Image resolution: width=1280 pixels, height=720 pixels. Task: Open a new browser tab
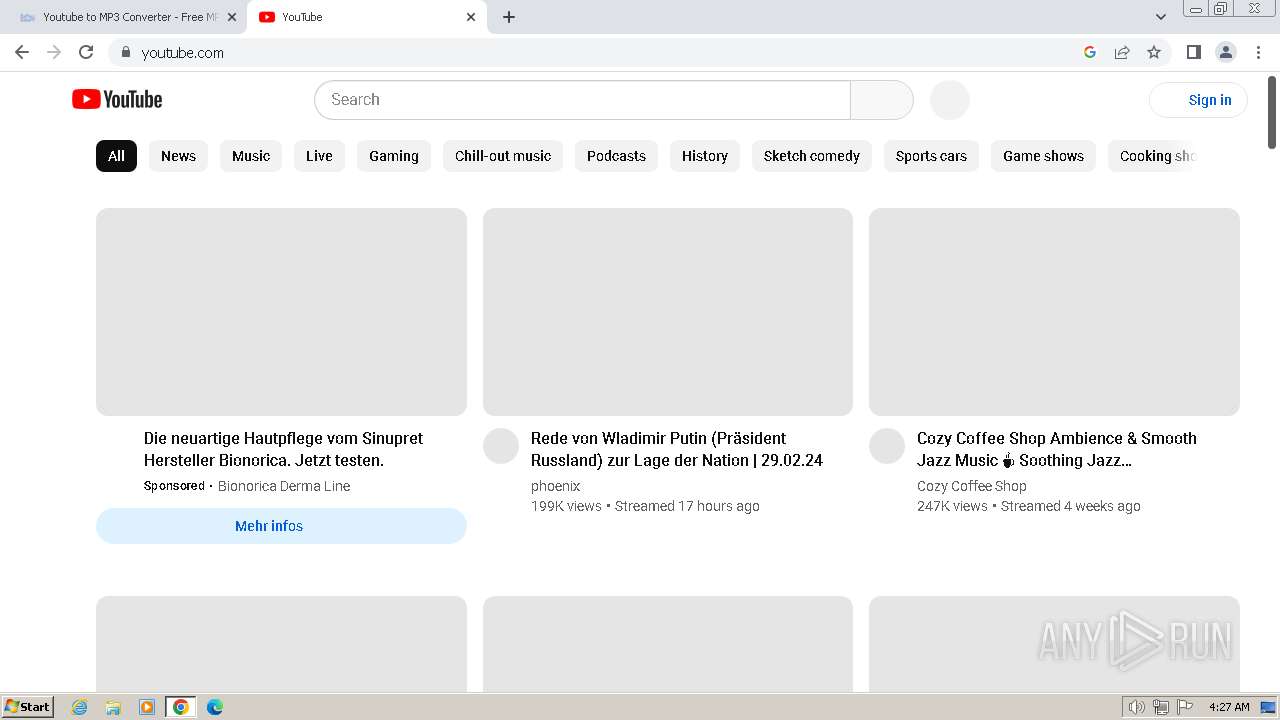click(x=509, y=17)
